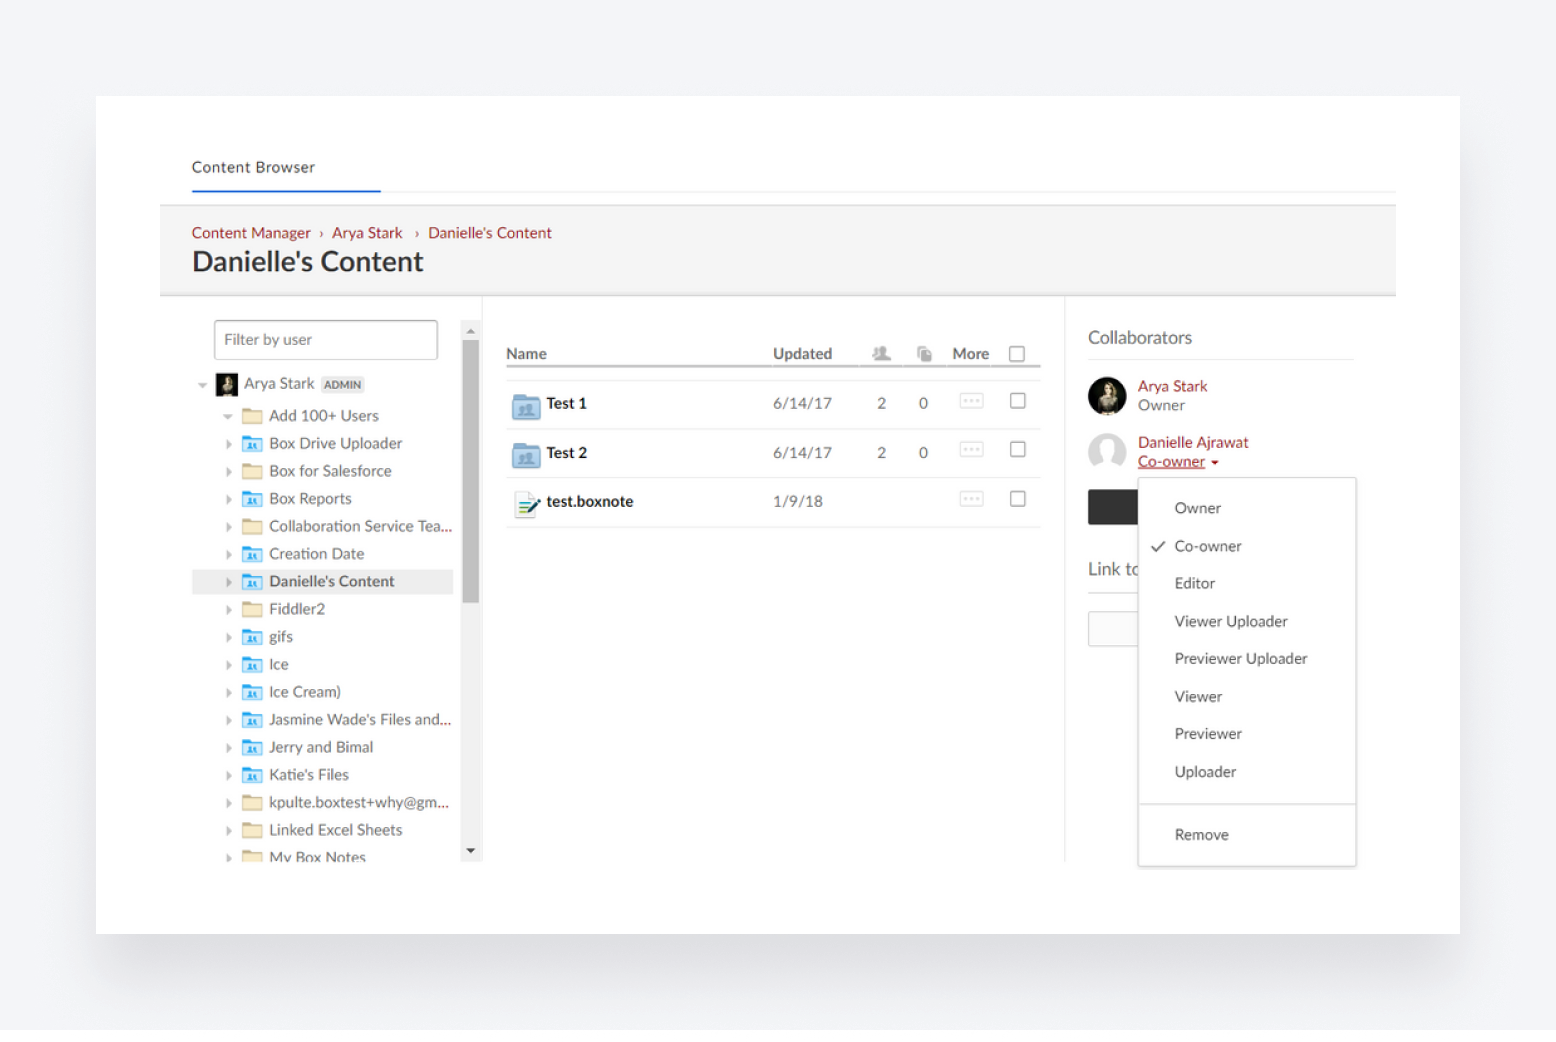Image resolution: width=1556 pixels, height=1042 pixels.
Task: Click the shared link column header icon
Action: point(923,353)
